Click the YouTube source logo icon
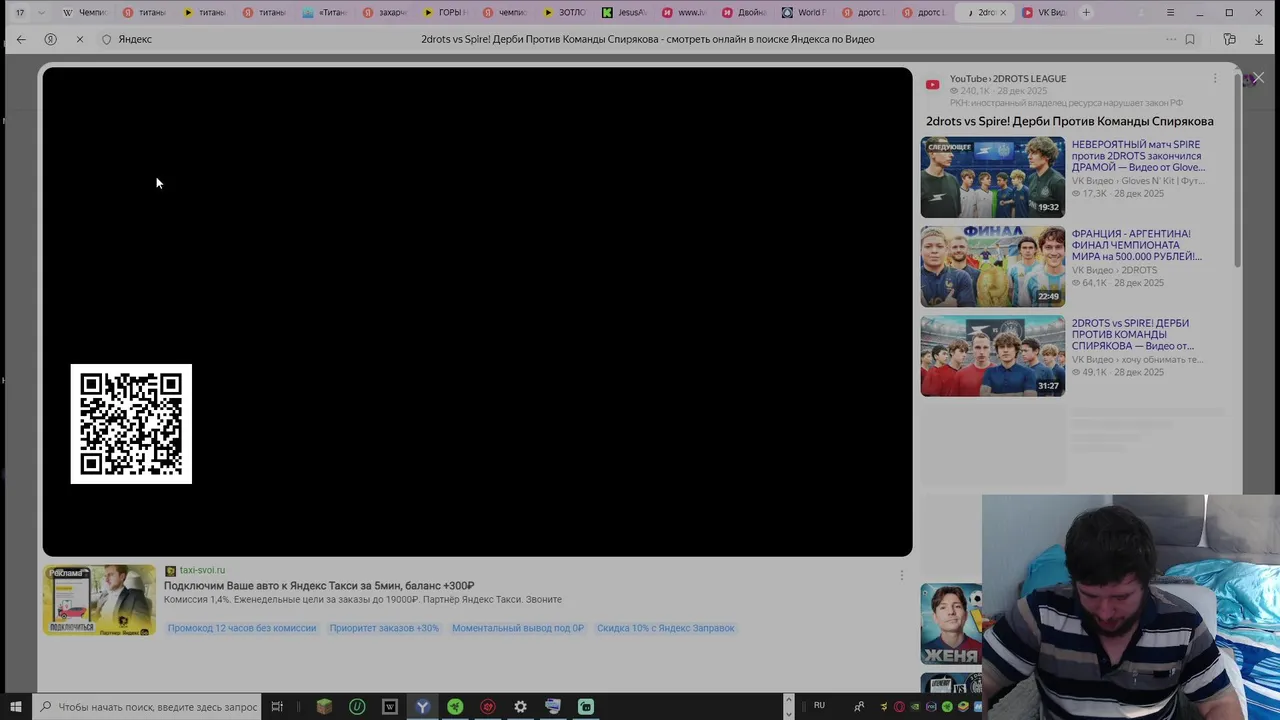This screenshot has height=720, width=1280. tap(932, 84)
